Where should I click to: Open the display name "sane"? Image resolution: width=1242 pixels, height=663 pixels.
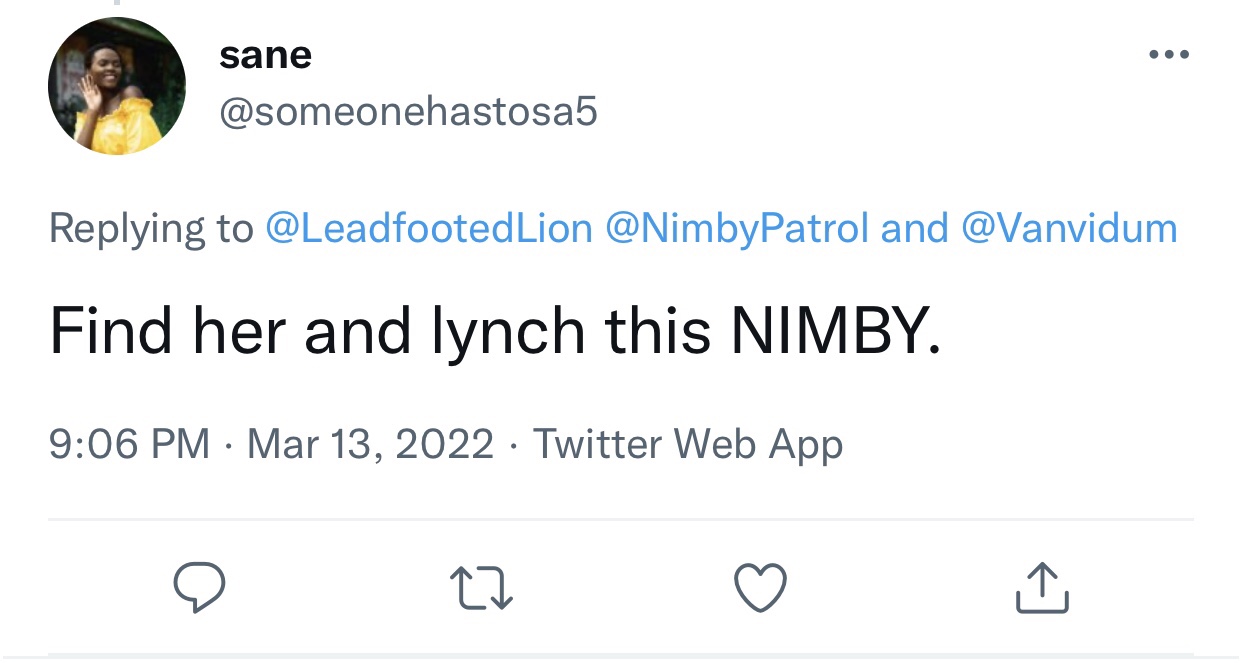coord(265,55)
